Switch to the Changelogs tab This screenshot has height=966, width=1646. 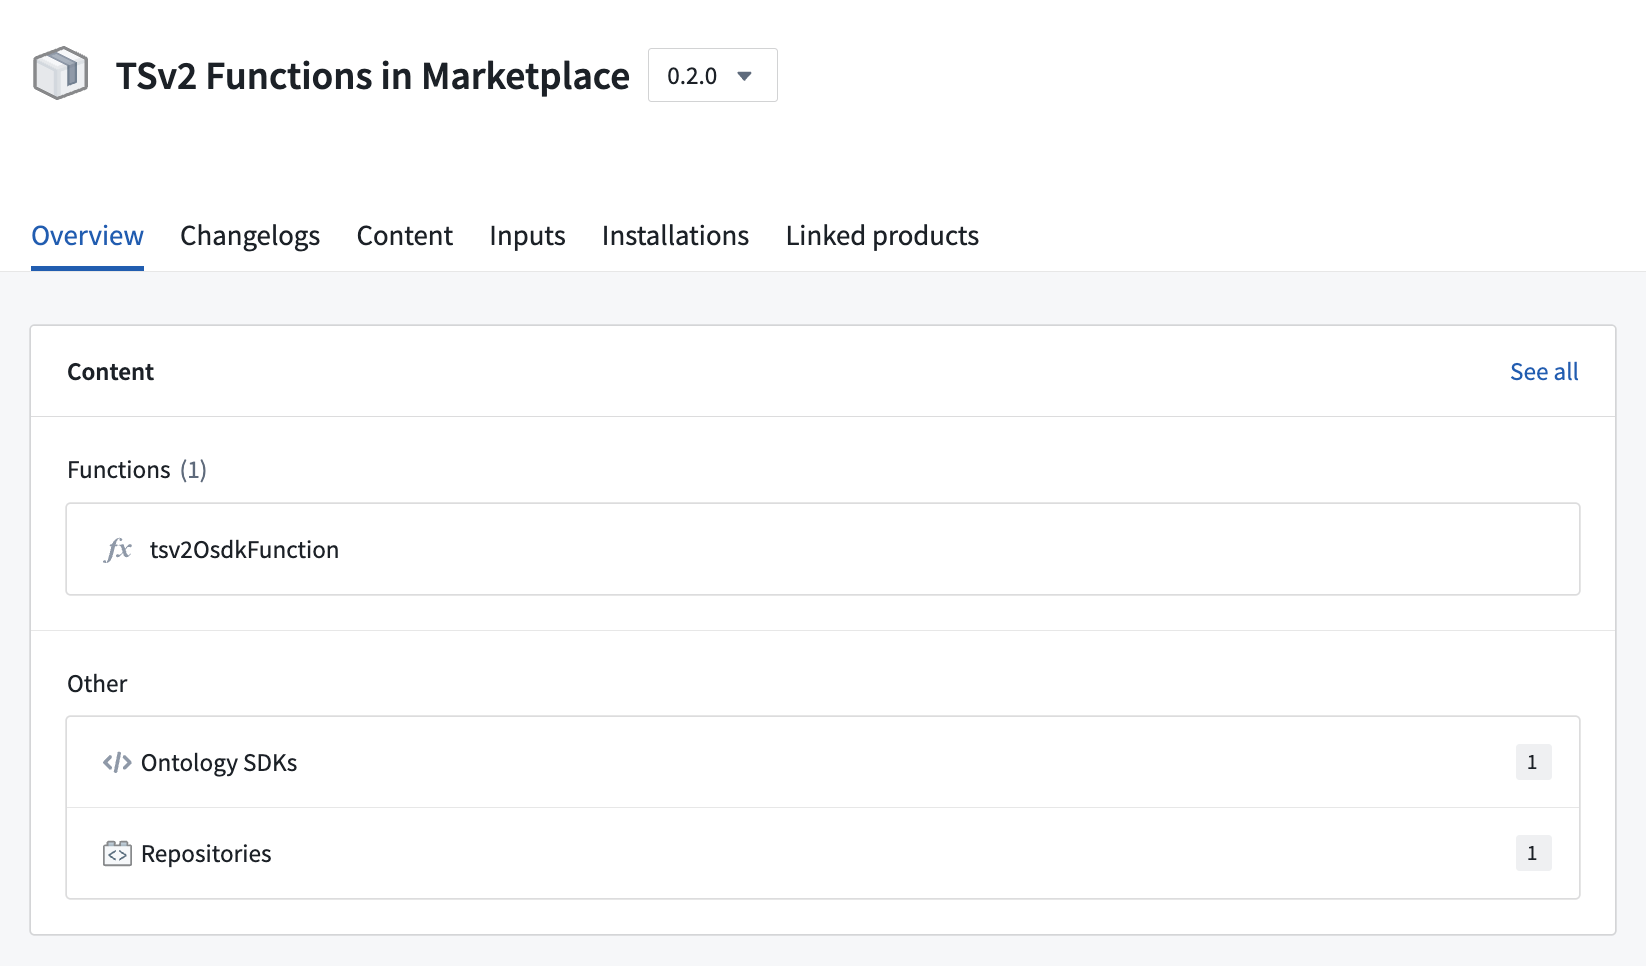[249, 236]
